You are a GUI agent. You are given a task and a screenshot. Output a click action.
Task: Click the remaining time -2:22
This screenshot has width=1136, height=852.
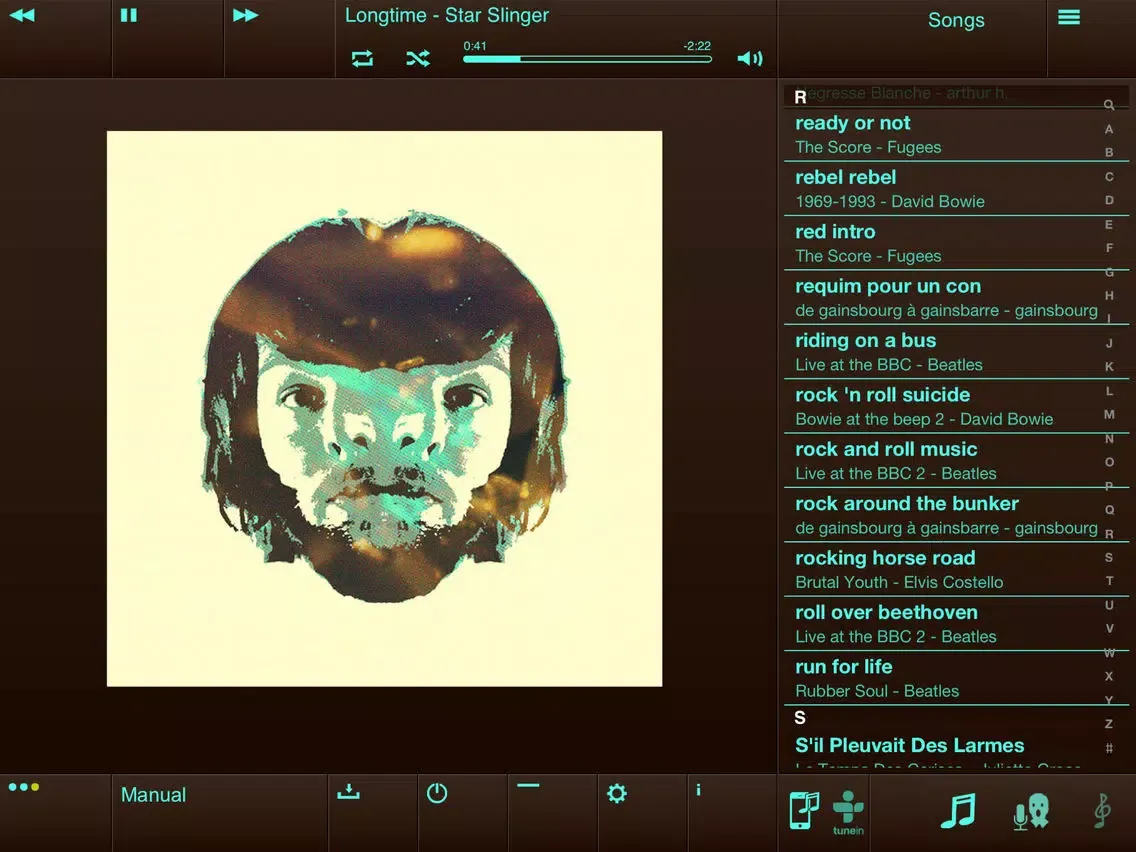(x=697, y=46)
